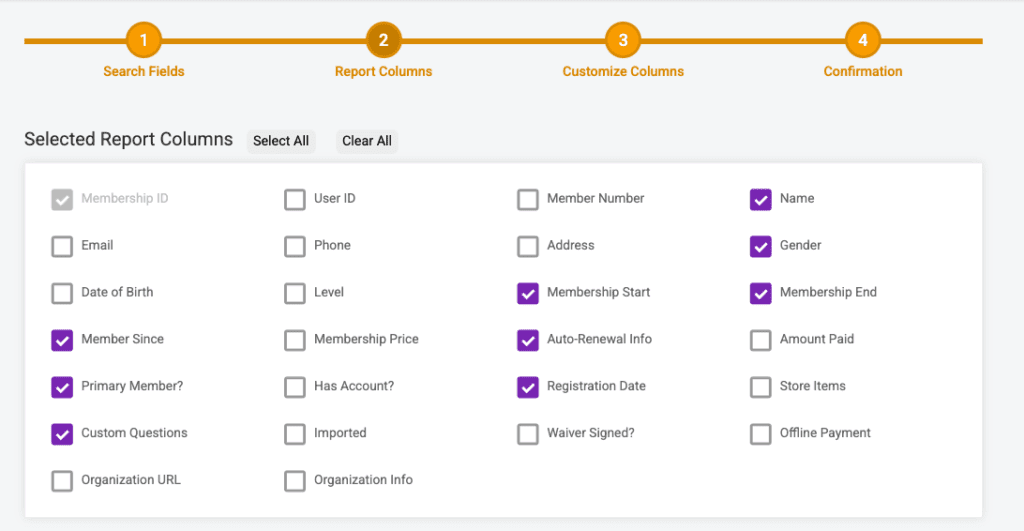The image size is (1024, 531).
Task: Jump to step 3 Customize Columns
Action: [623, 41]
